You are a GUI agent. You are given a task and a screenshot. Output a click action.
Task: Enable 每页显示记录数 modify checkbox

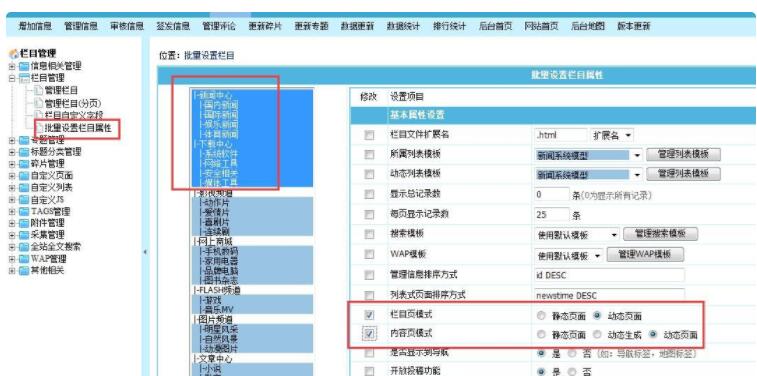click(369, 214)
